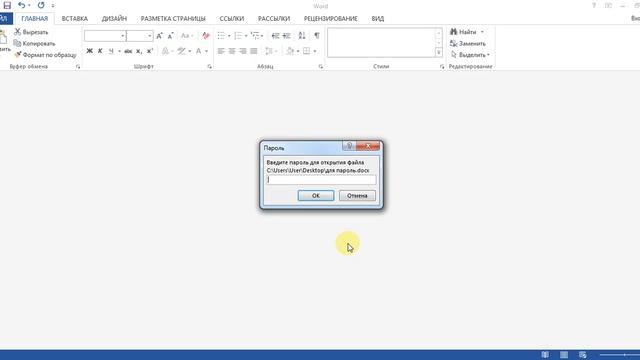Toggle show paragraph marks ¶
Screen dimensions: 640x360
[x=317, y=36]
